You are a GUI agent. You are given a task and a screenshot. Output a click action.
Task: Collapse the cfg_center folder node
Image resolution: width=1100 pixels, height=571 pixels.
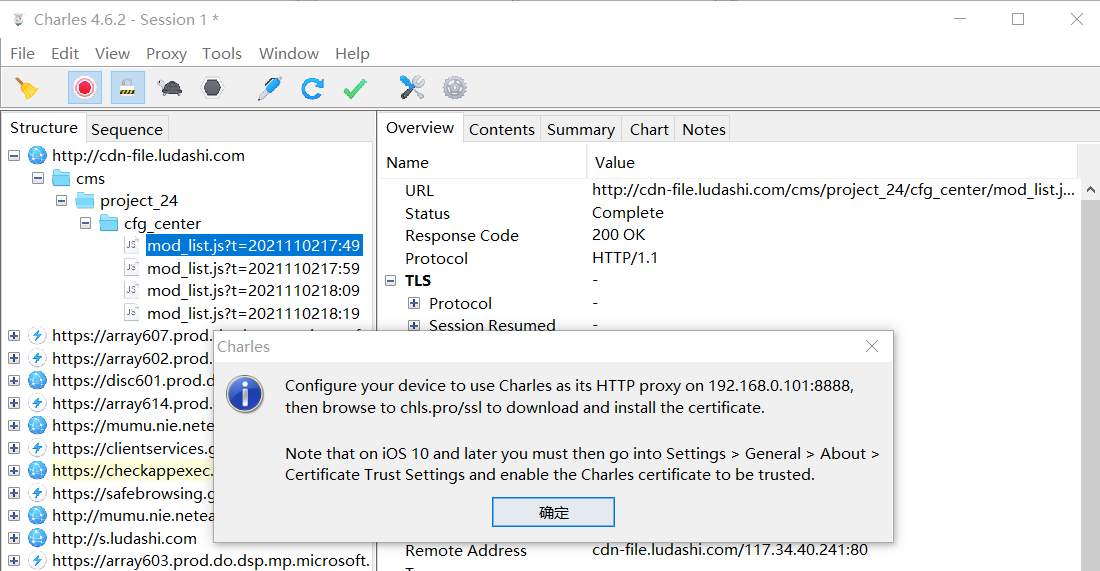[86, 224]
